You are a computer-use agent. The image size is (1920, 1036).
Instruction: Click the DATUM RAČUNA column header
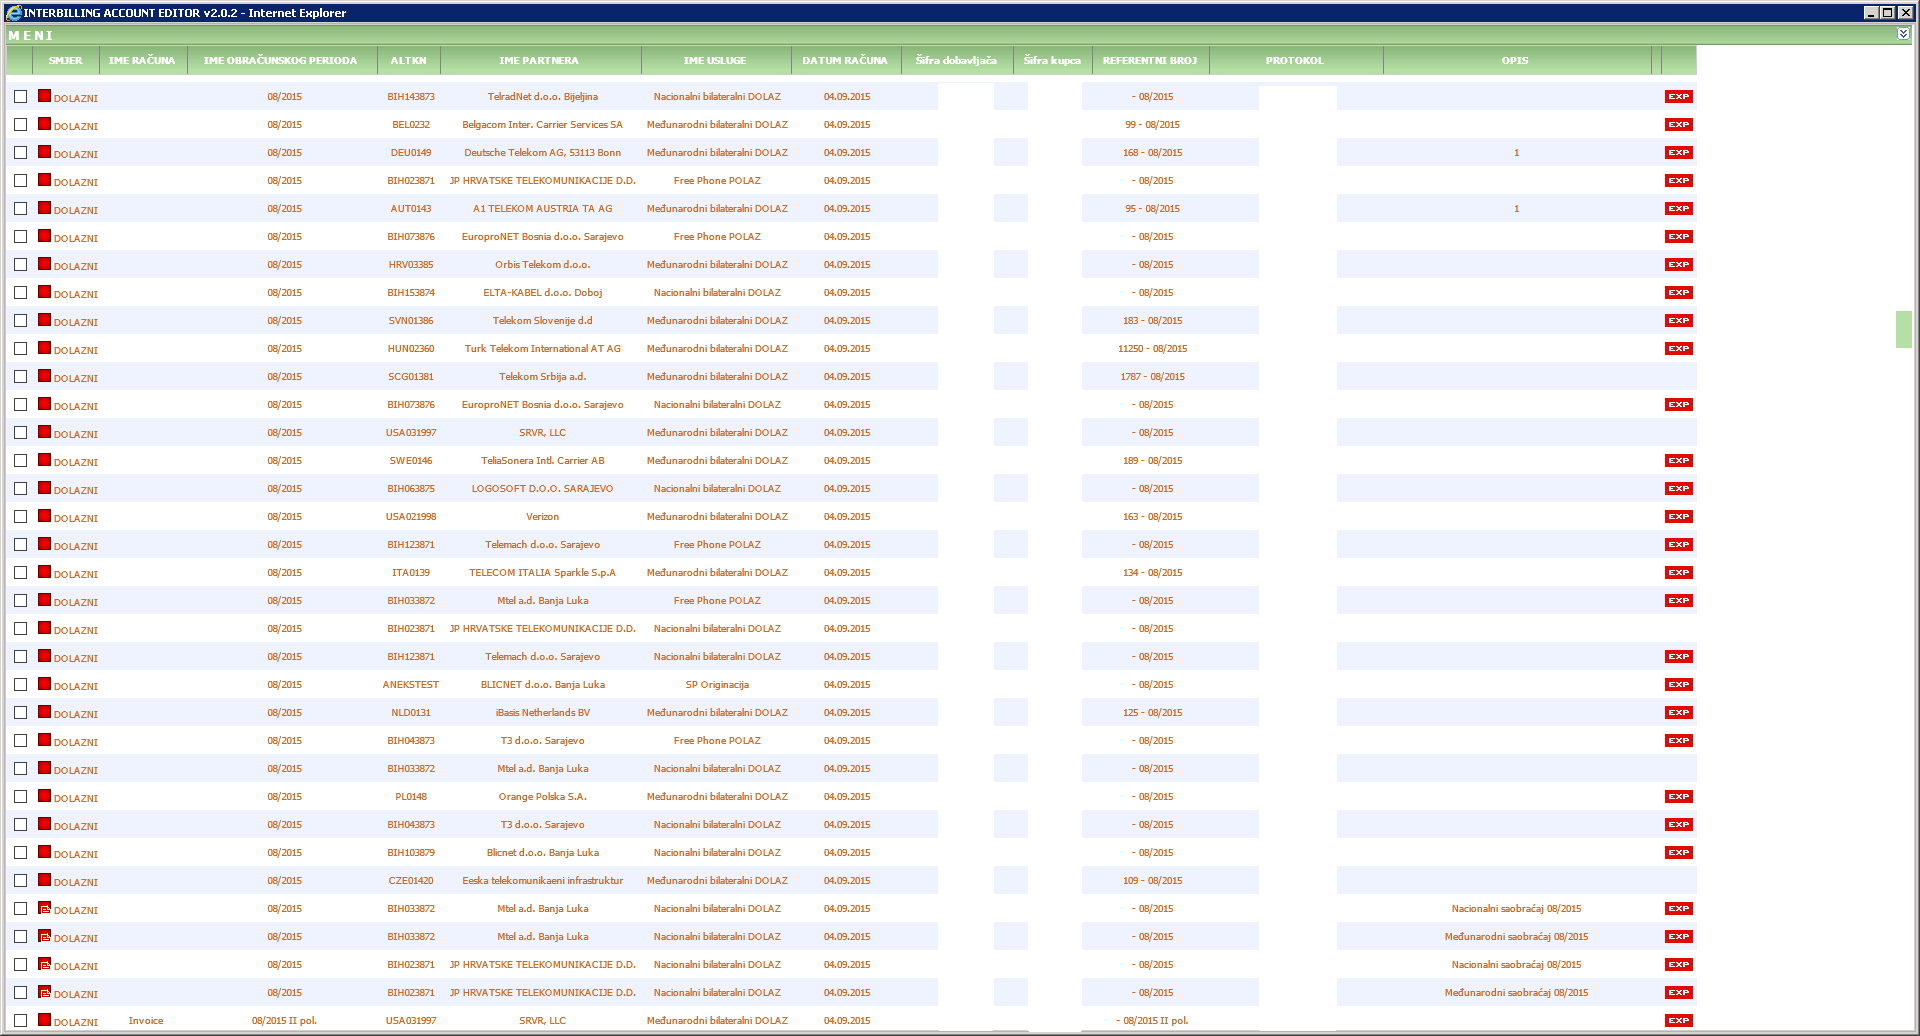[x=845, y=60]
